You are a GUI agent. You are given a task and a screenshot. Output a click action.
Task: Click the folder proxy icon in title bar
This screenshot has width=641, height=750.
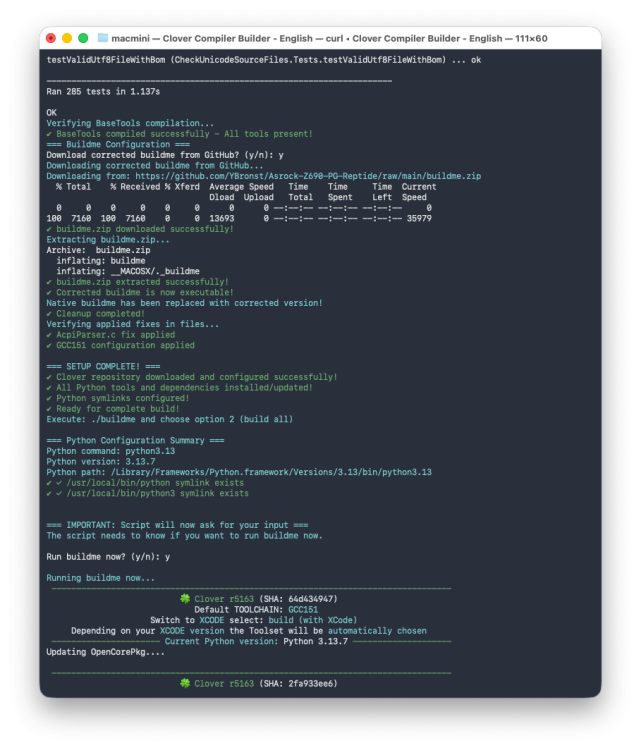point(102,38)
